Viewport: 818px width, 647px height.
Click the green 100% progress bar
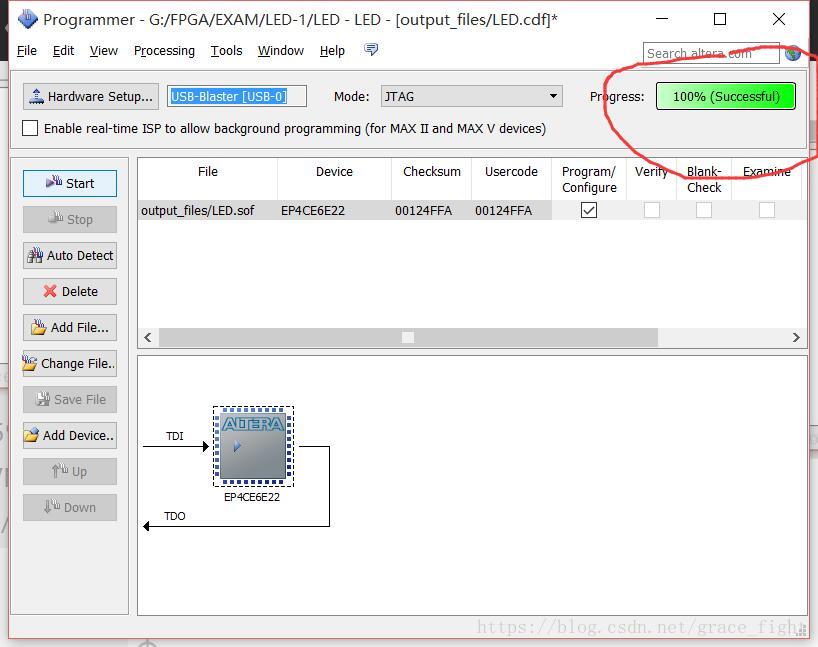click(x=724, y=96)
